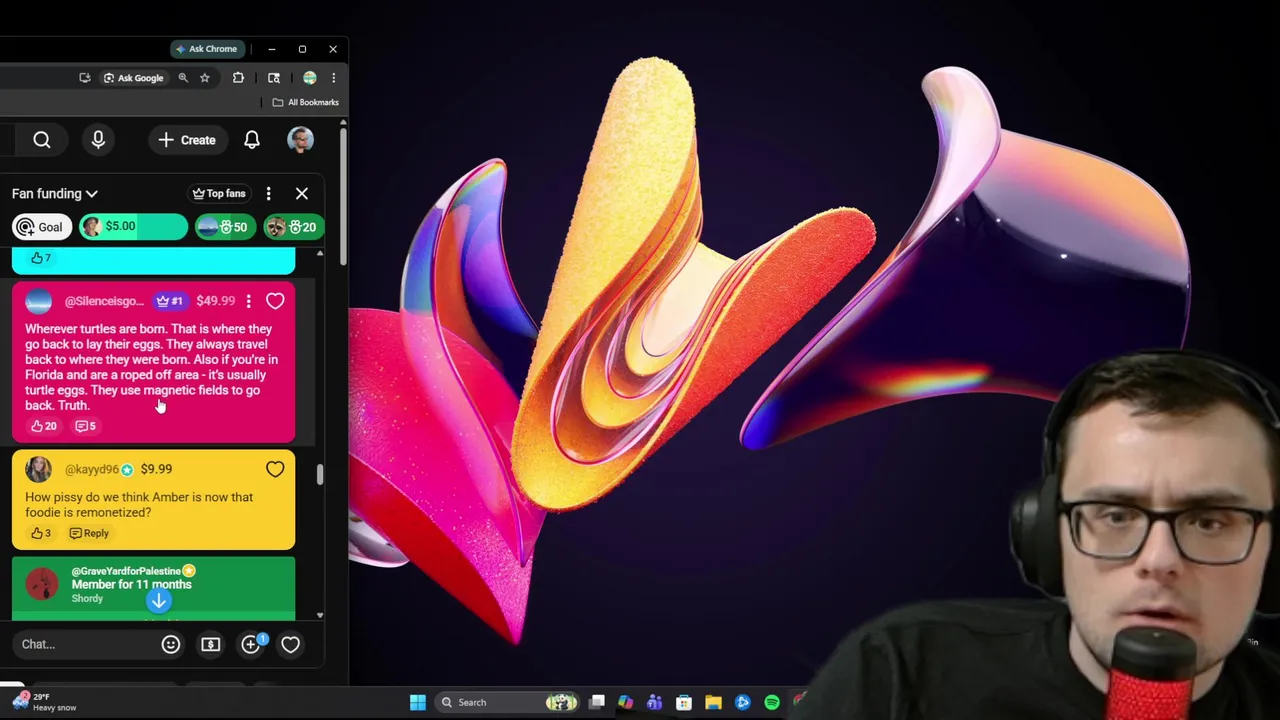Open Microsoft Teams from the taskbar

[x=655, y=702]
